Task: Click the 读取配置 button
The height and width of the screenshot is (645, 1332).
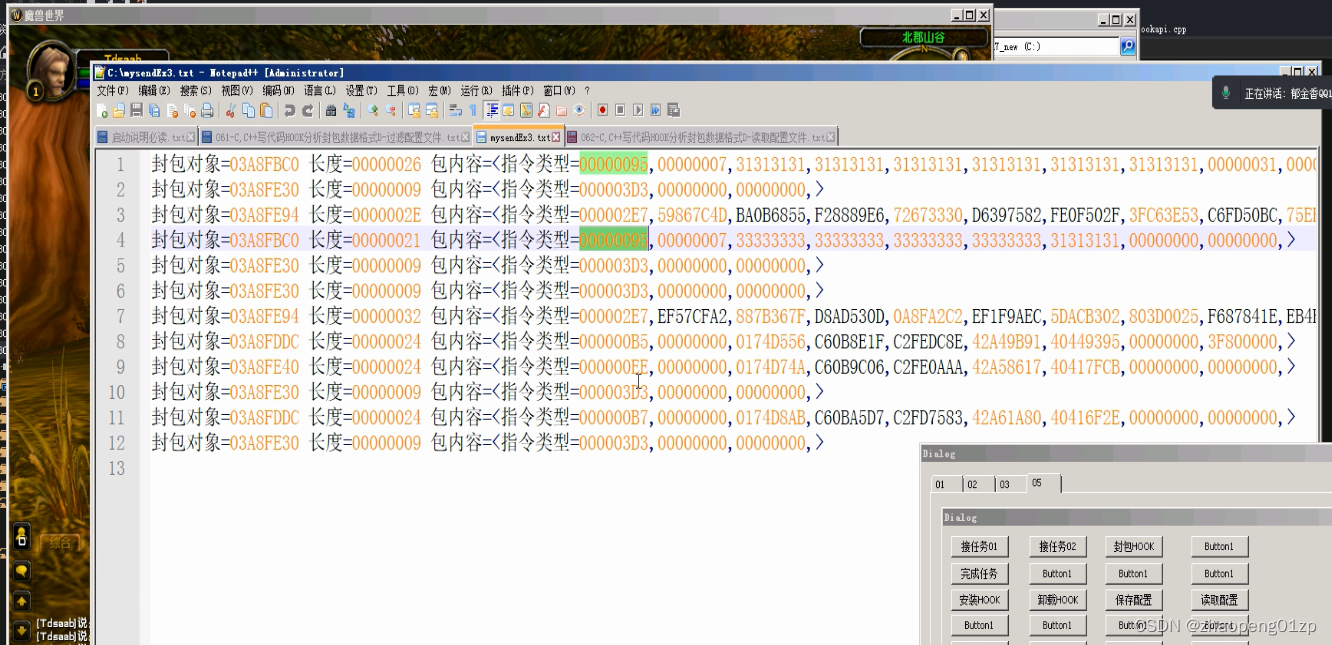Action: coord(1219,600)
